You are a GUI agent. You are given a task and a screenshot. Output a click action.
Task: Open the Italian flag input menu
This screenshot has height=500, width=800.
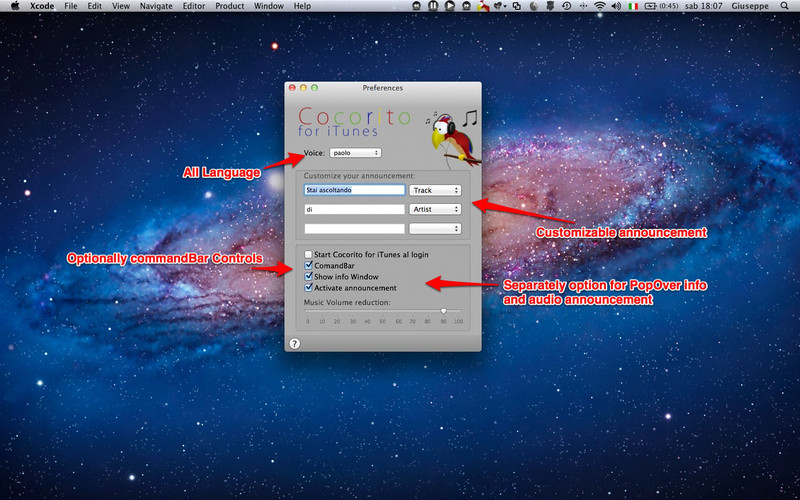(633, 6)
